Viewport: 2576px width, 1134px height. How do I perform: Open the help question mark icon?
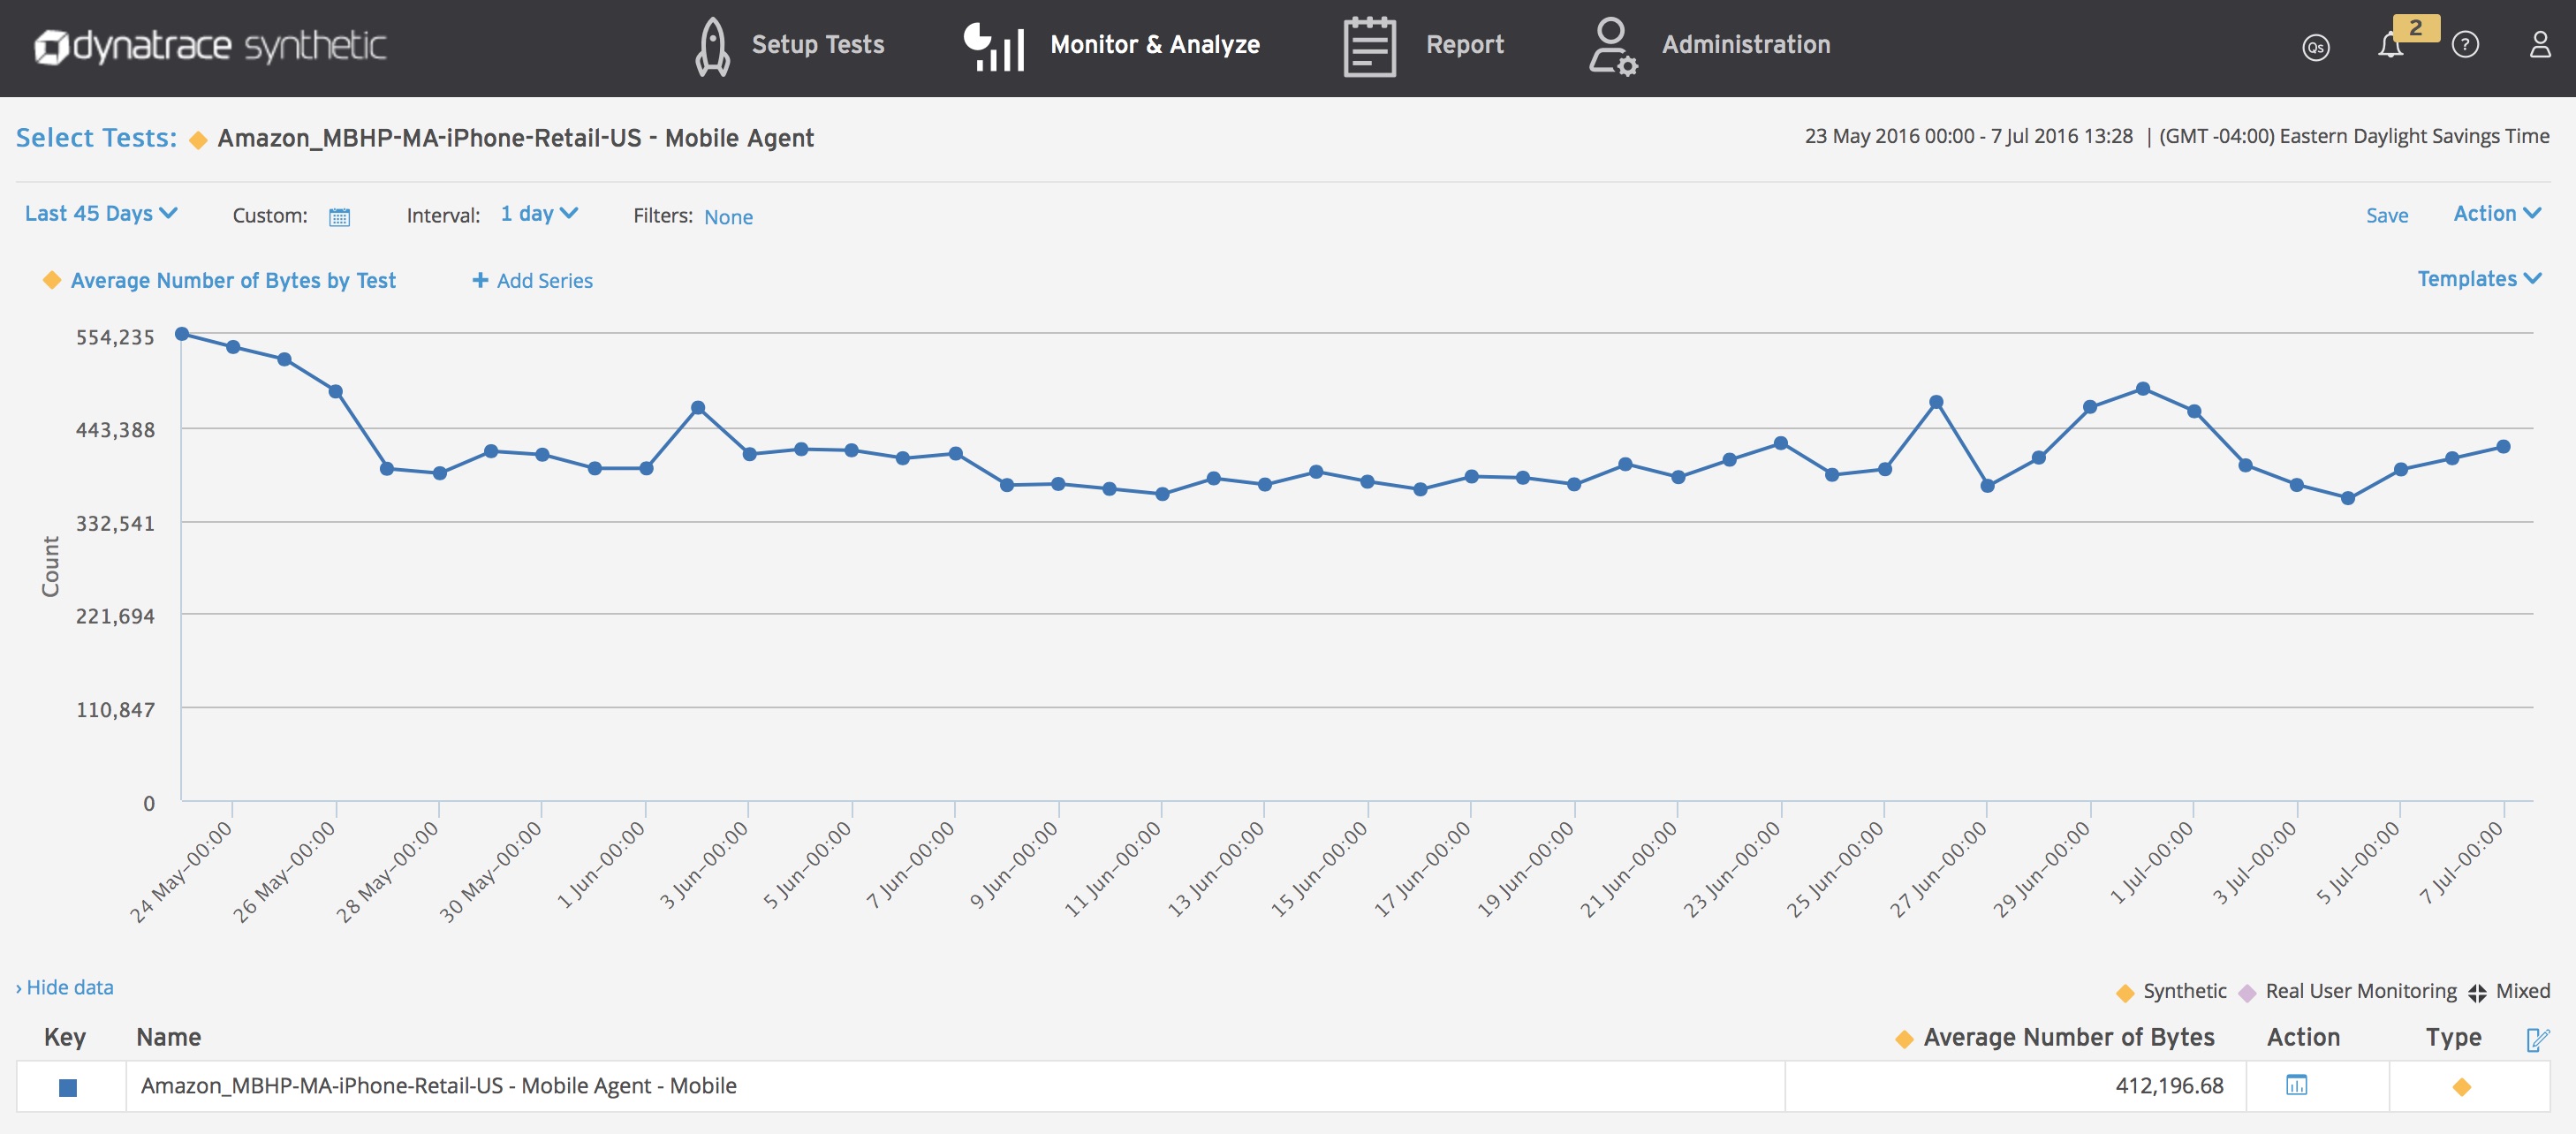[2465, 45]
